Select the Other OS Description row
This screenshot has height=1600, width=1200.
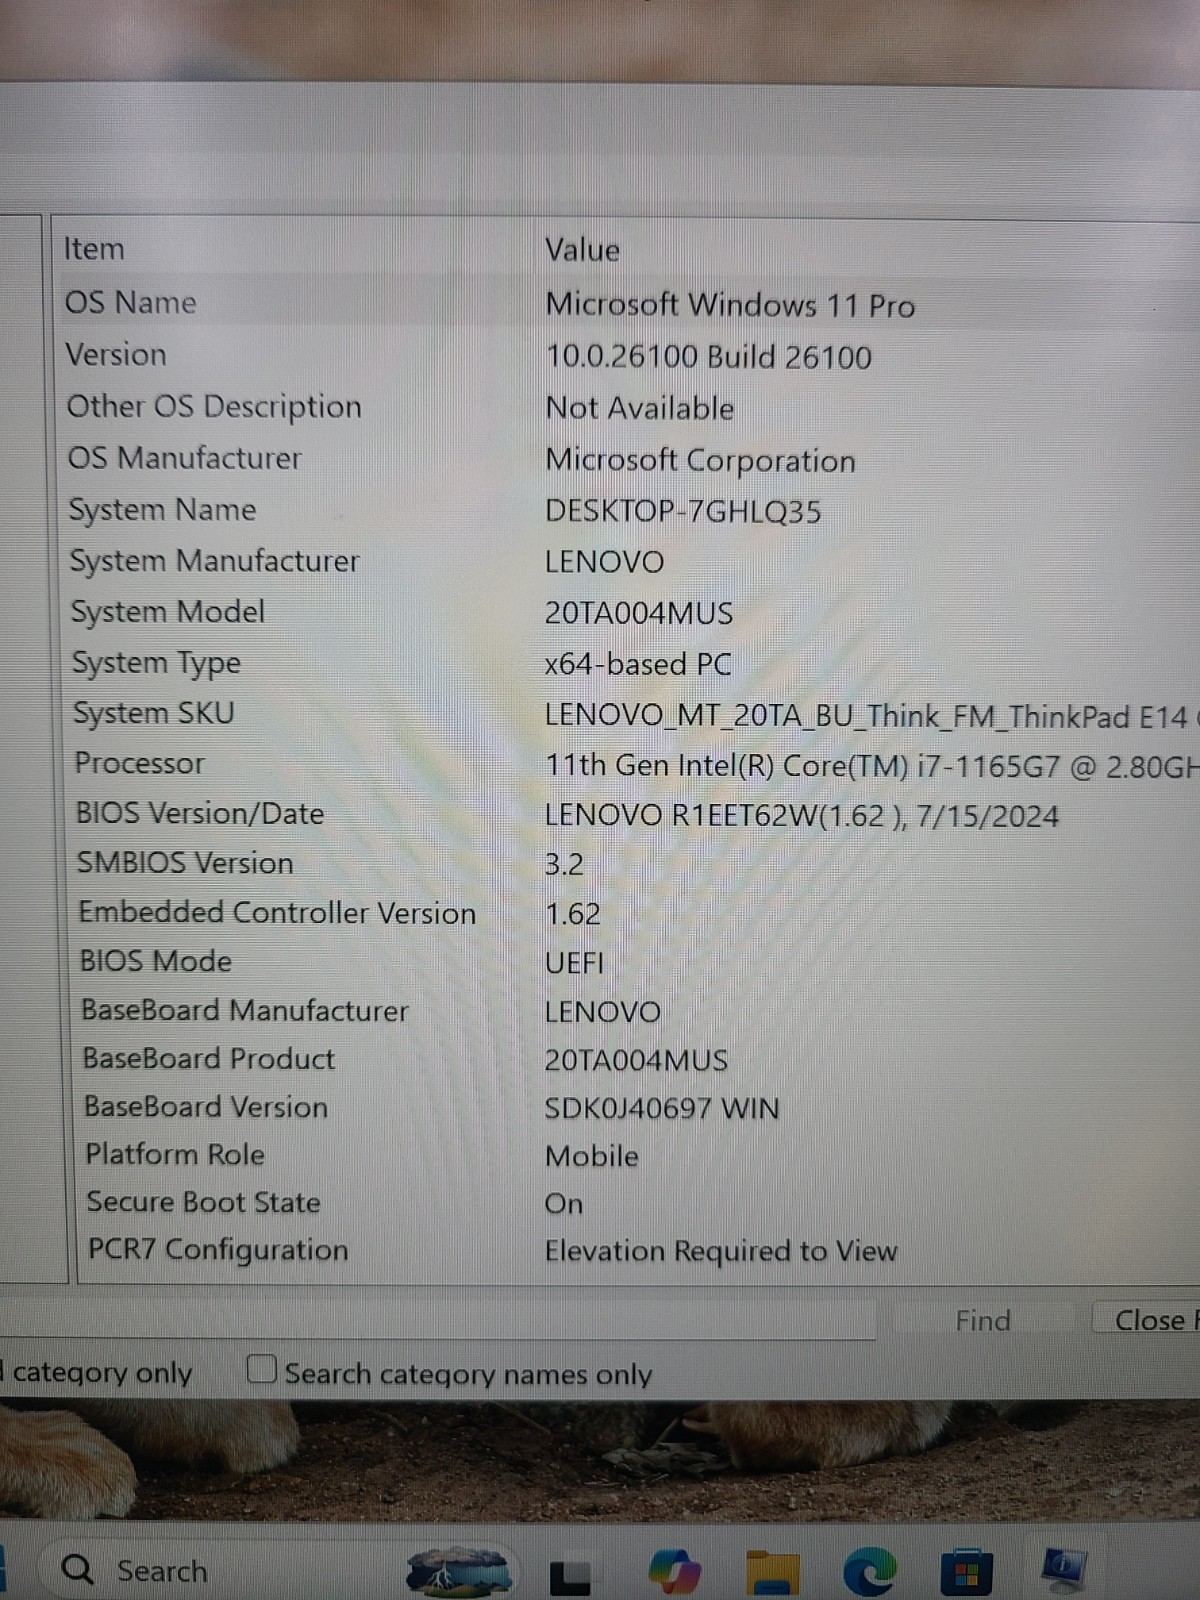coord(630,407)
